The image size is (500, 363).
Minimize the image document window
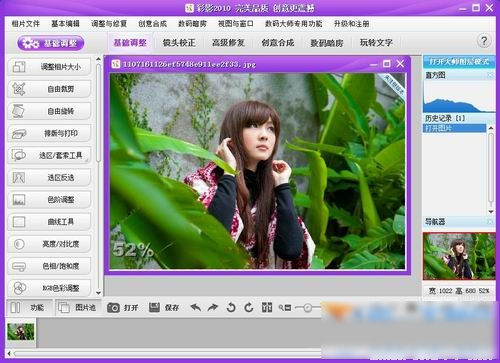[373, 64]
